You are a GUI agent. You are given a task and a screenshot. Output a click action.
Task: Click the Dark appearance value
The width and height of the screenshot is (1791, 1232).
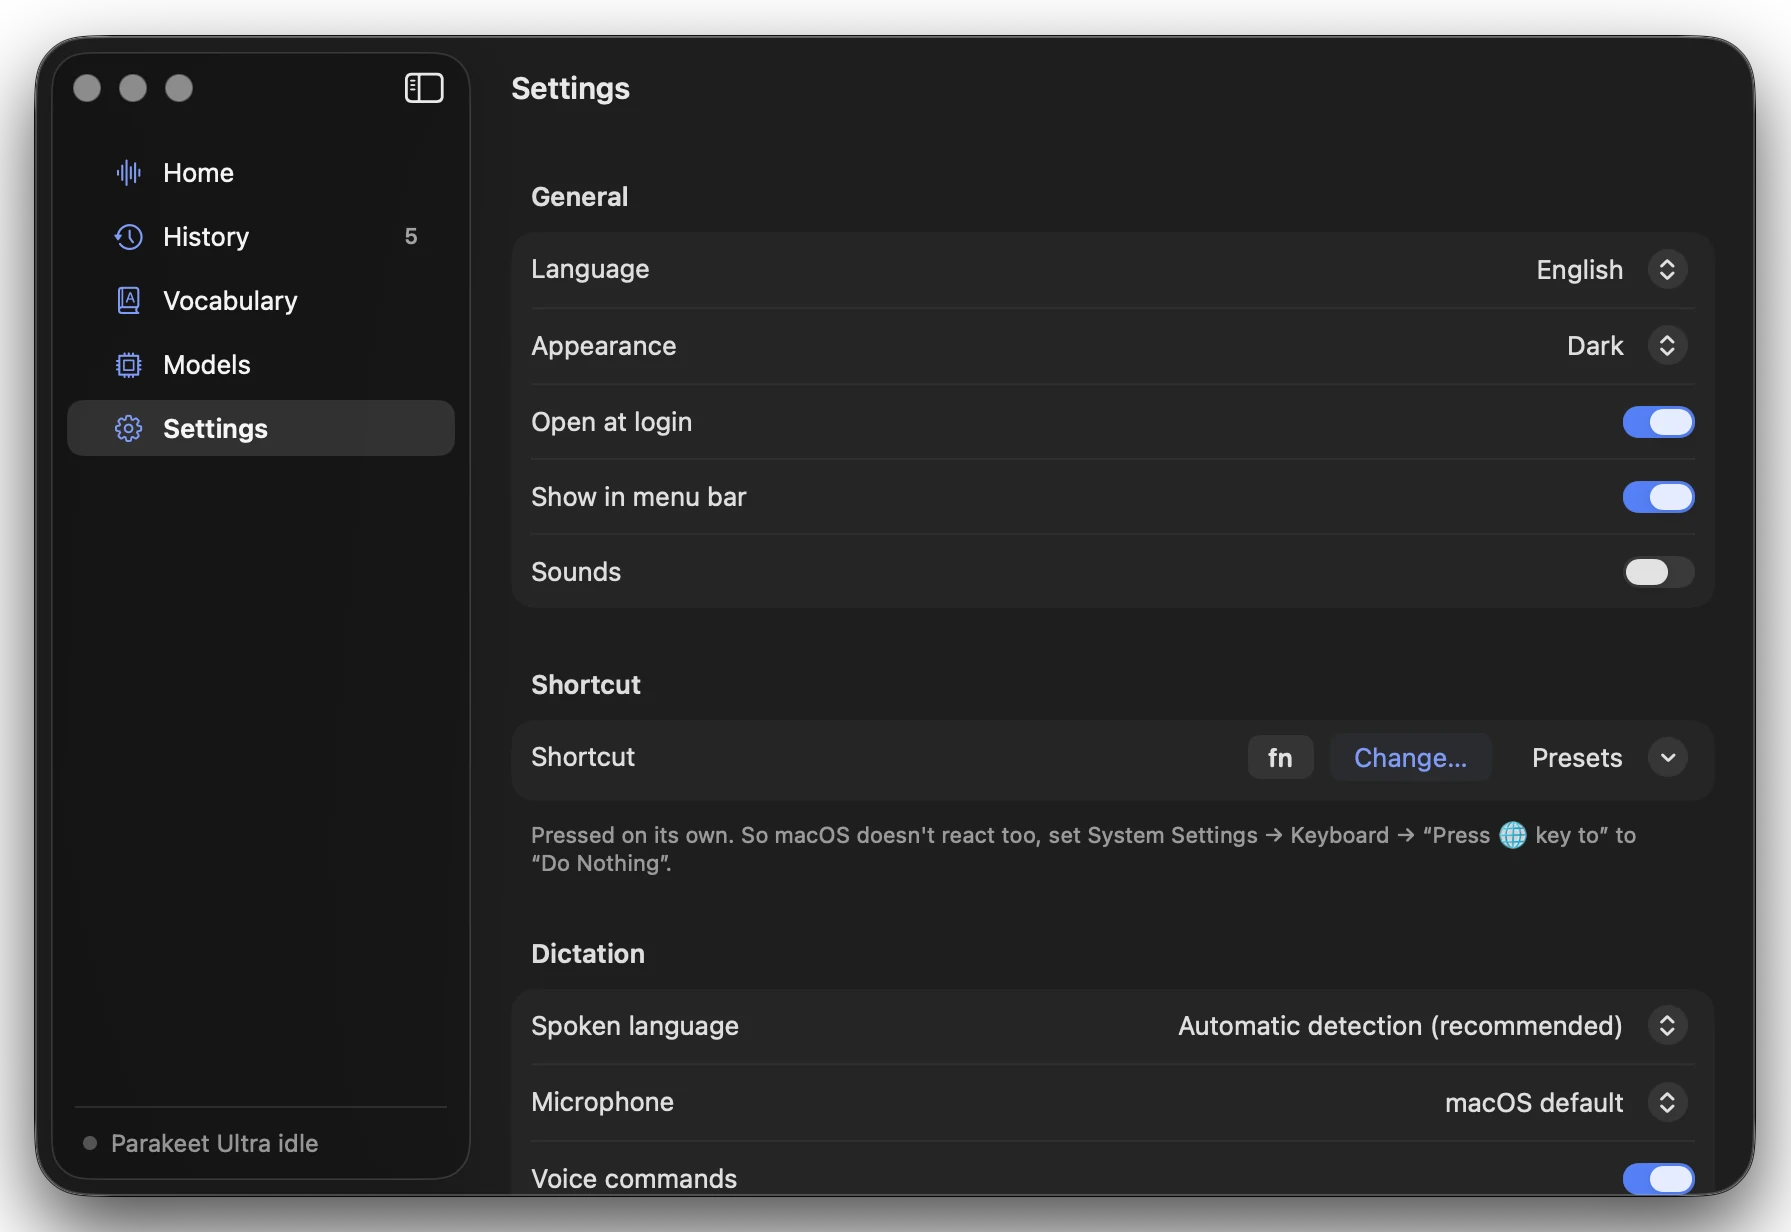pyautogui.click(x=1595, y=346)
